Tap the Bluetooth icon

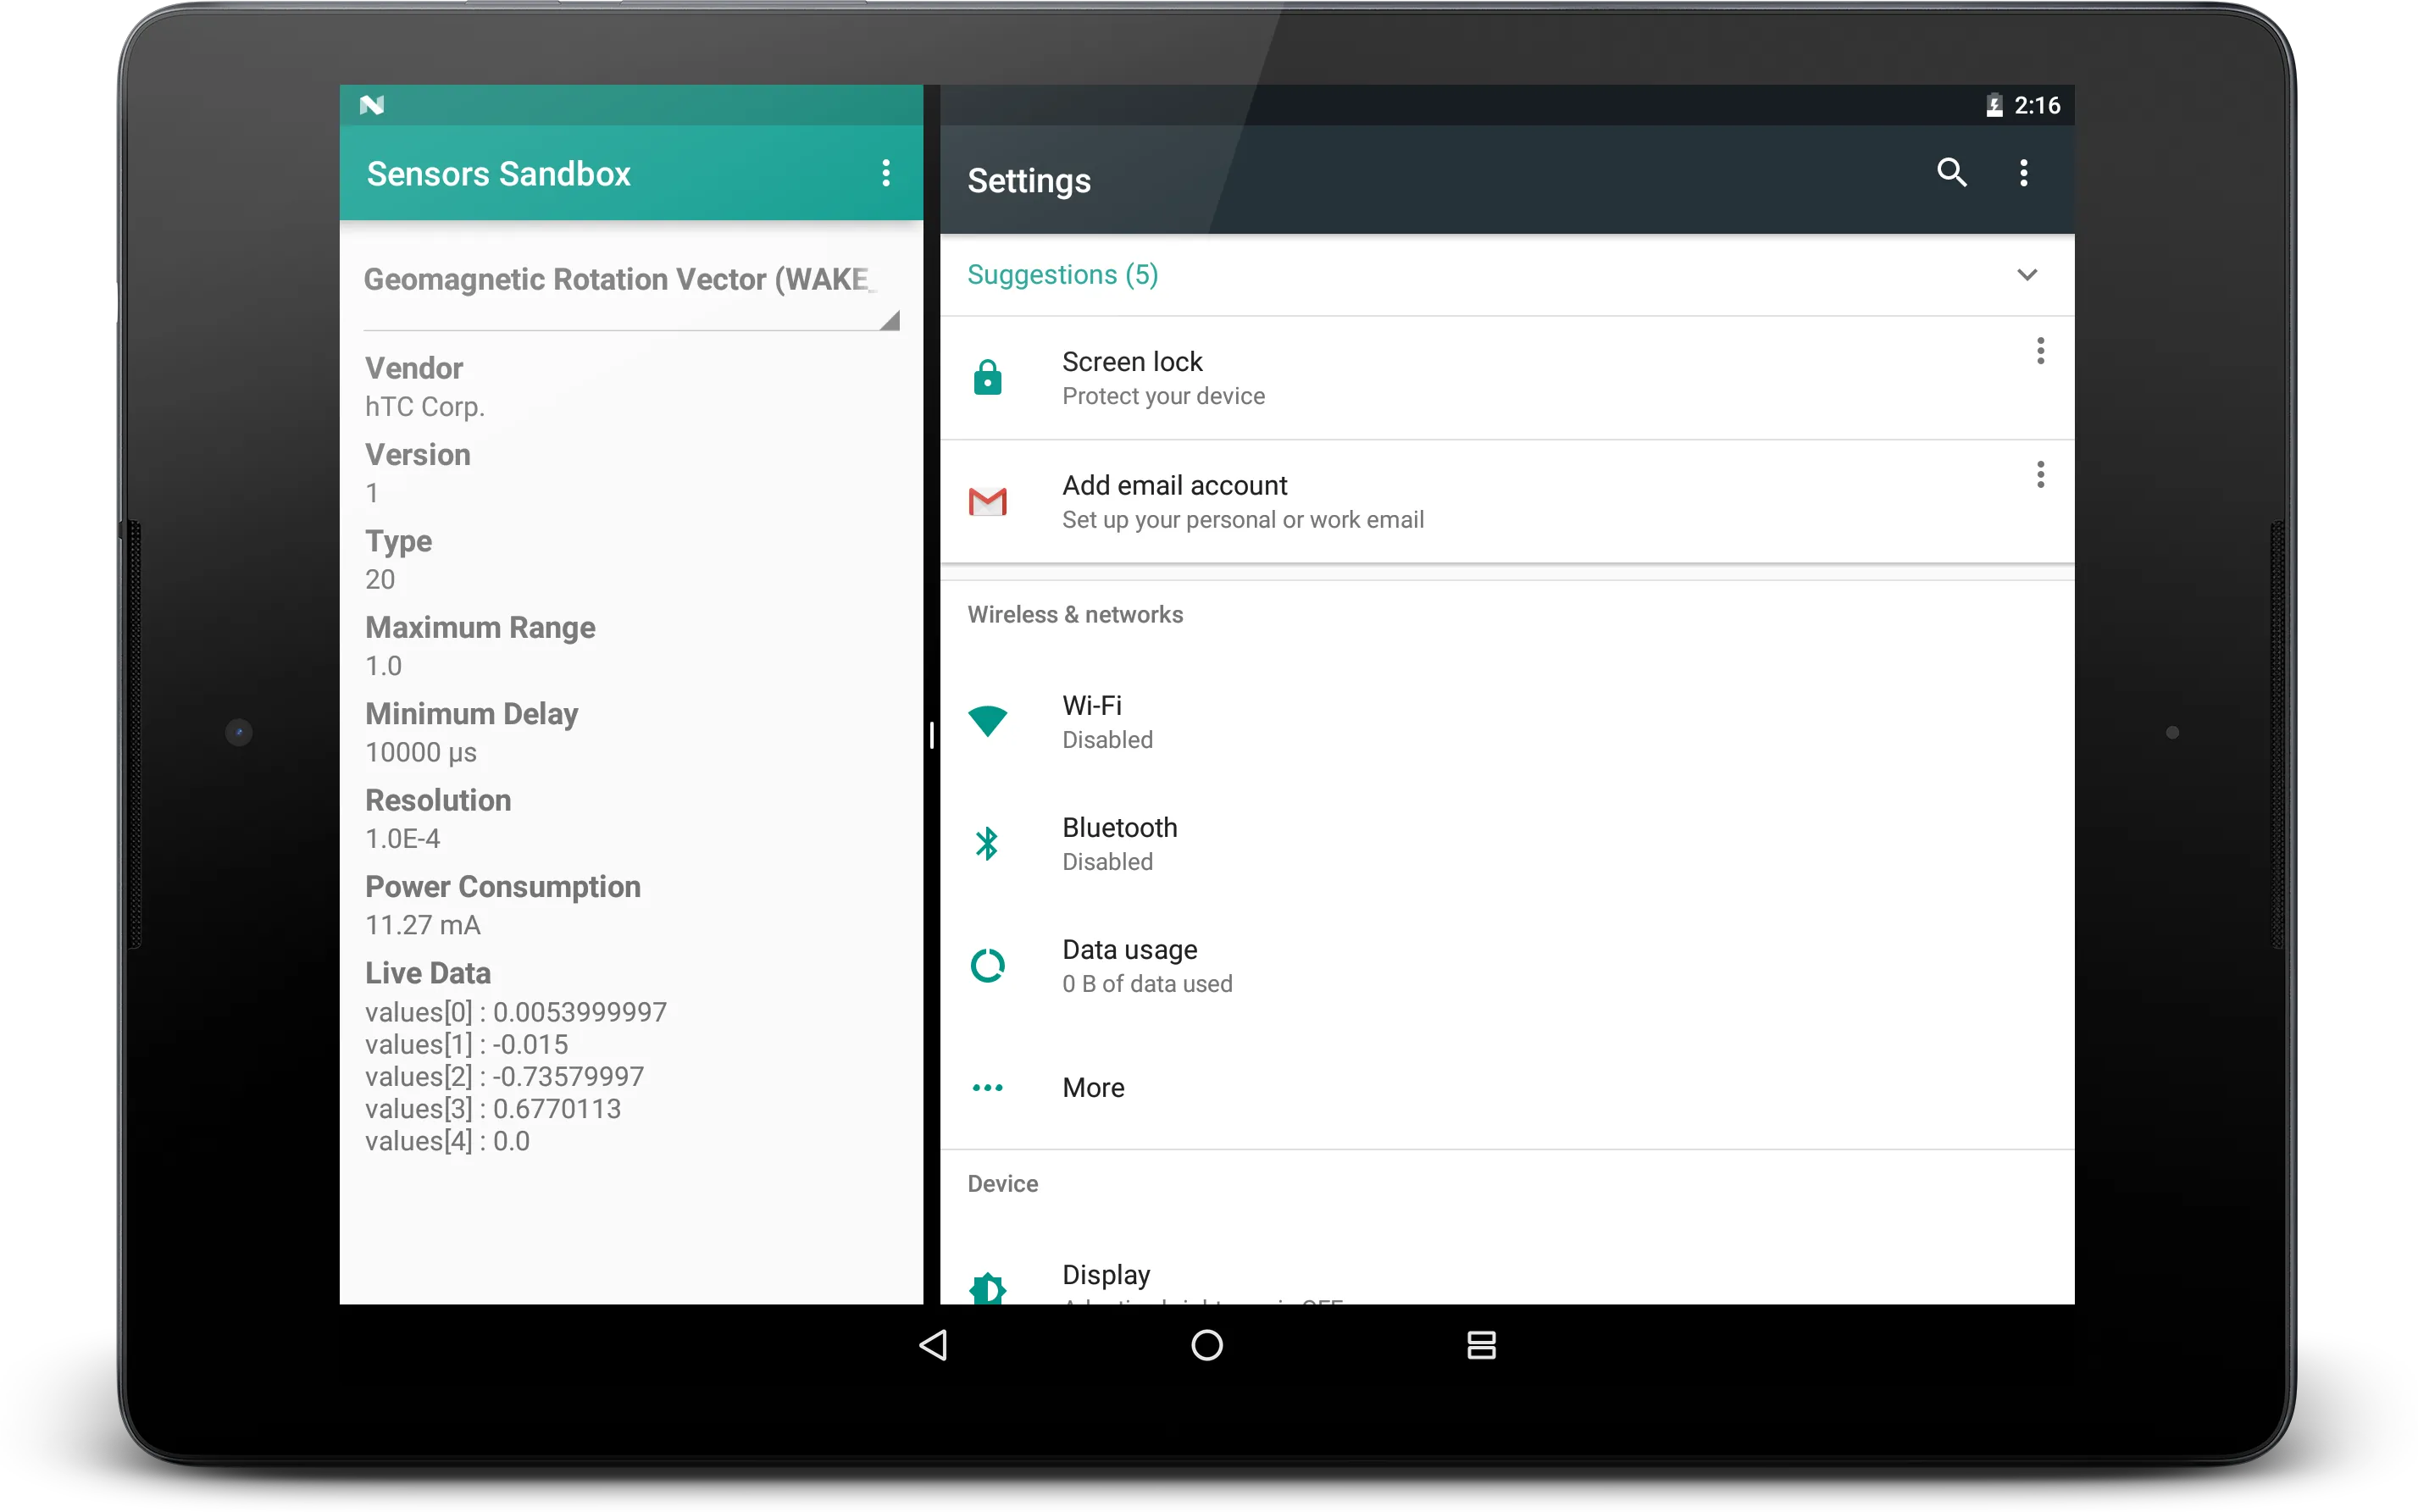[987, 843]
